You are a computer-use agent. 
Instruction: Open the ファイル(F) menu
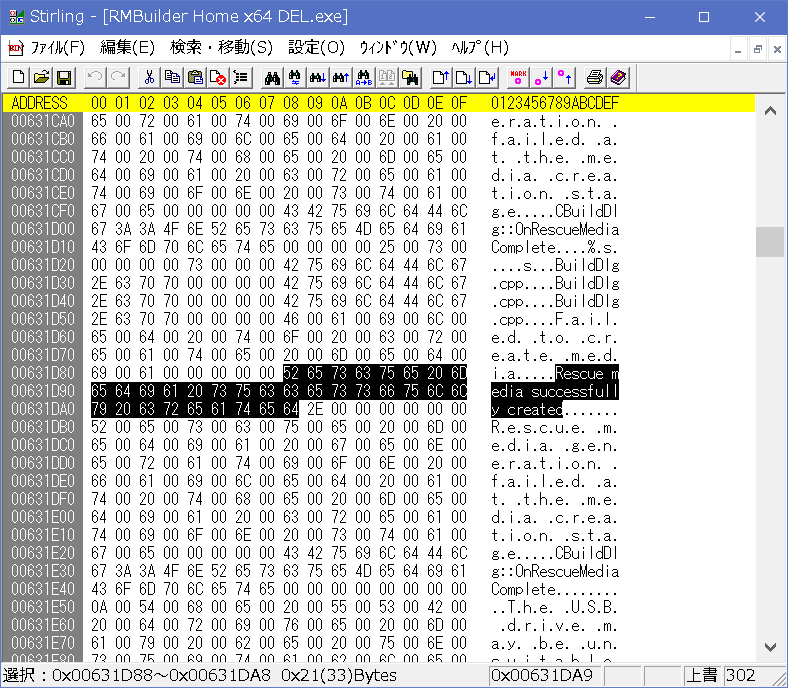pyautogui.click(x=57, y=48)
